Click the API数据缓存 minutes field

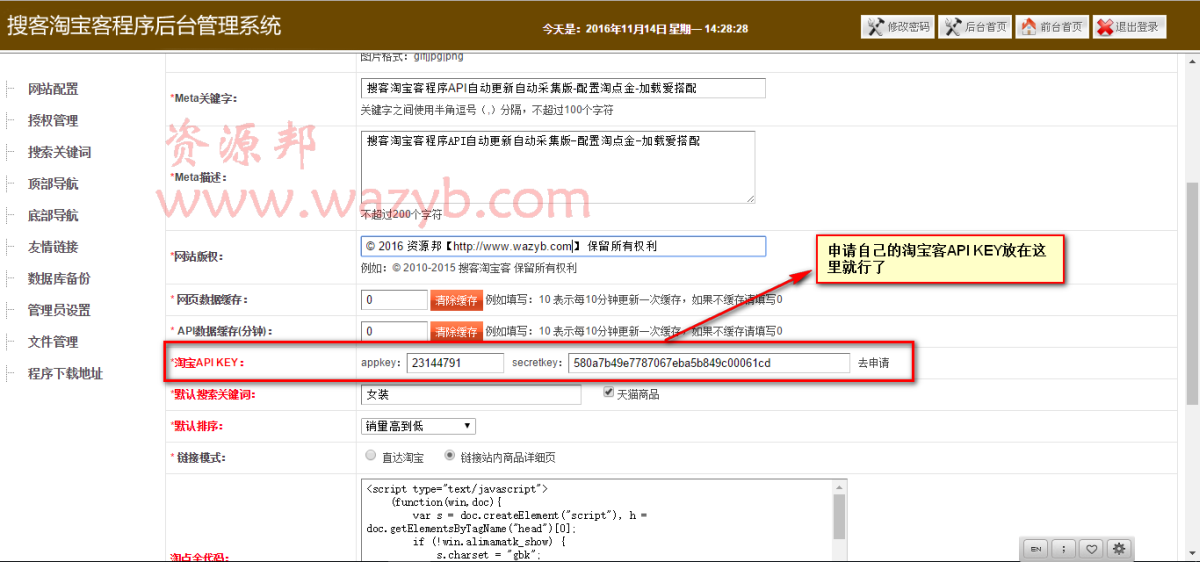point(394,331)
